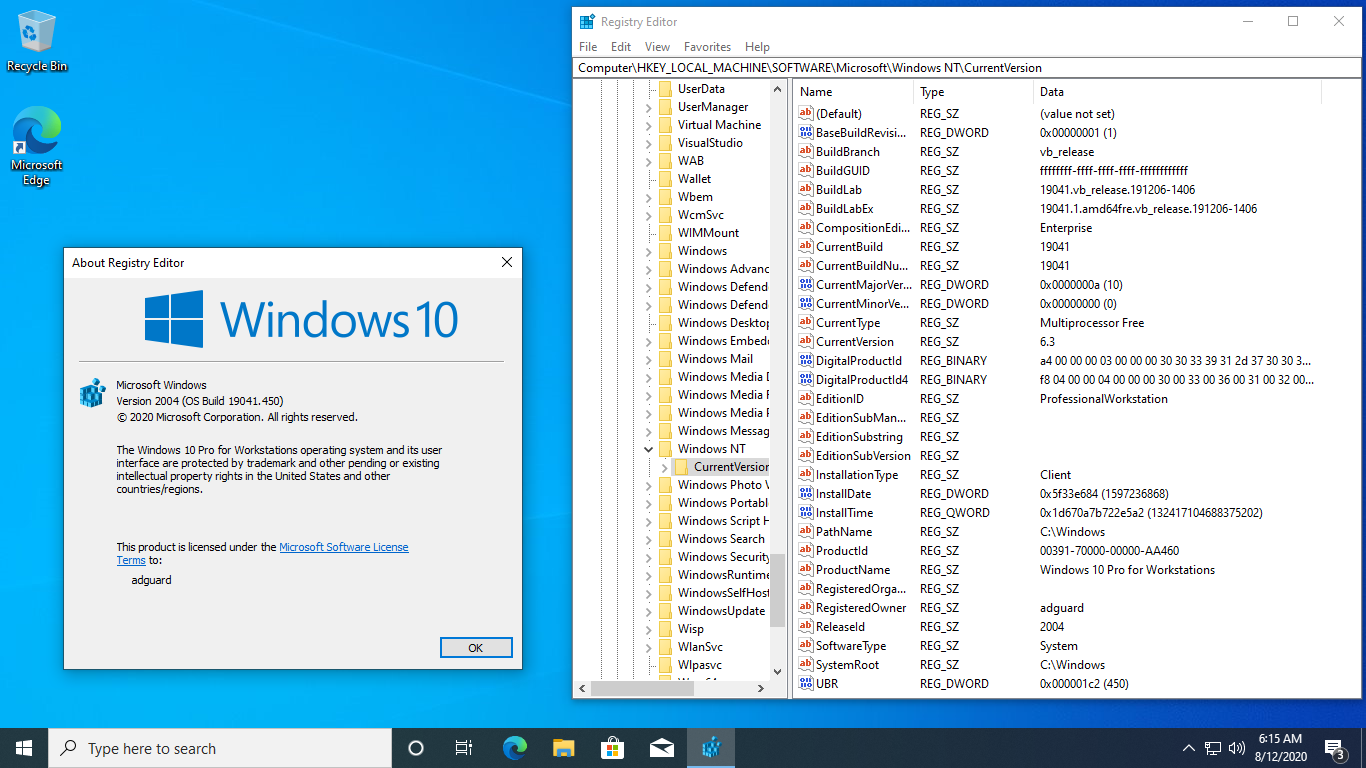Open the File menu
Image resolution: width=1366 pixels, height=768 pixels.
tap(588, 47)
